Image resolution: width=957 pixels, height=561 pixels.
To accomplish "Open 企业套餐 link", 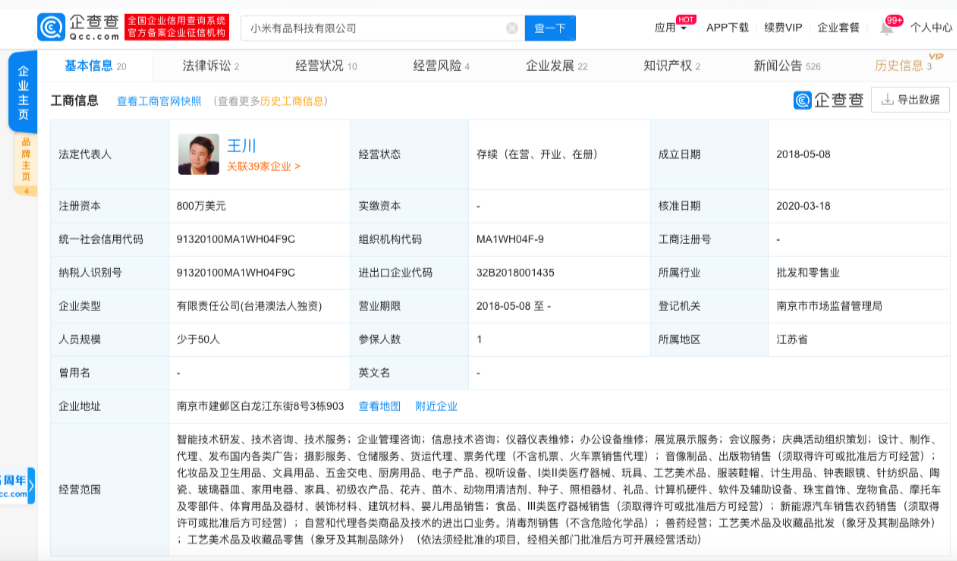I will [x=838, y=27].
